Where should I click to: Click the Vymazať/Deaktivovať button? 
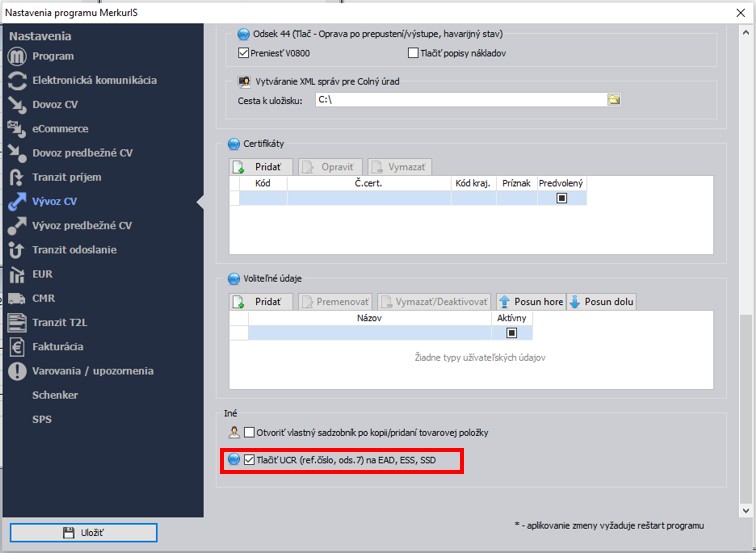point(434,302)
